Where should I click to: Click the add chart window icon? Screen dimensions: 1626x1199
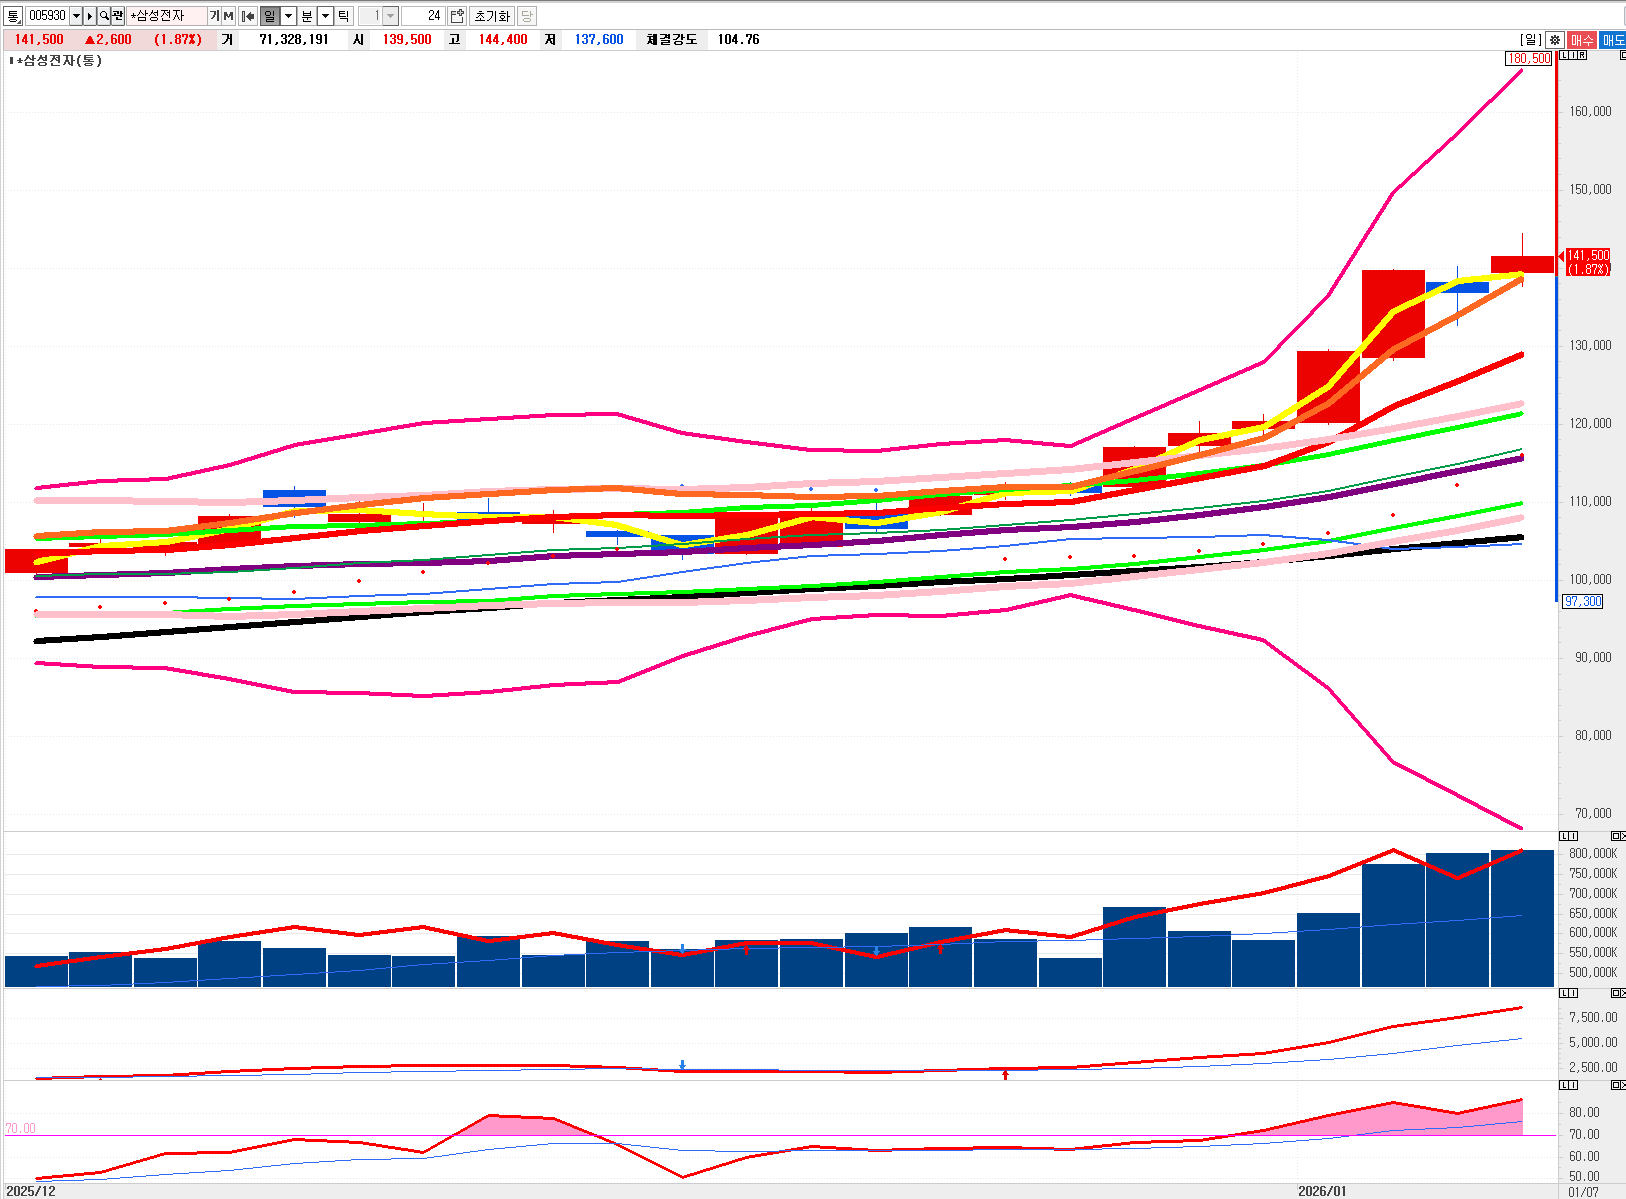[x=457, y=16]
